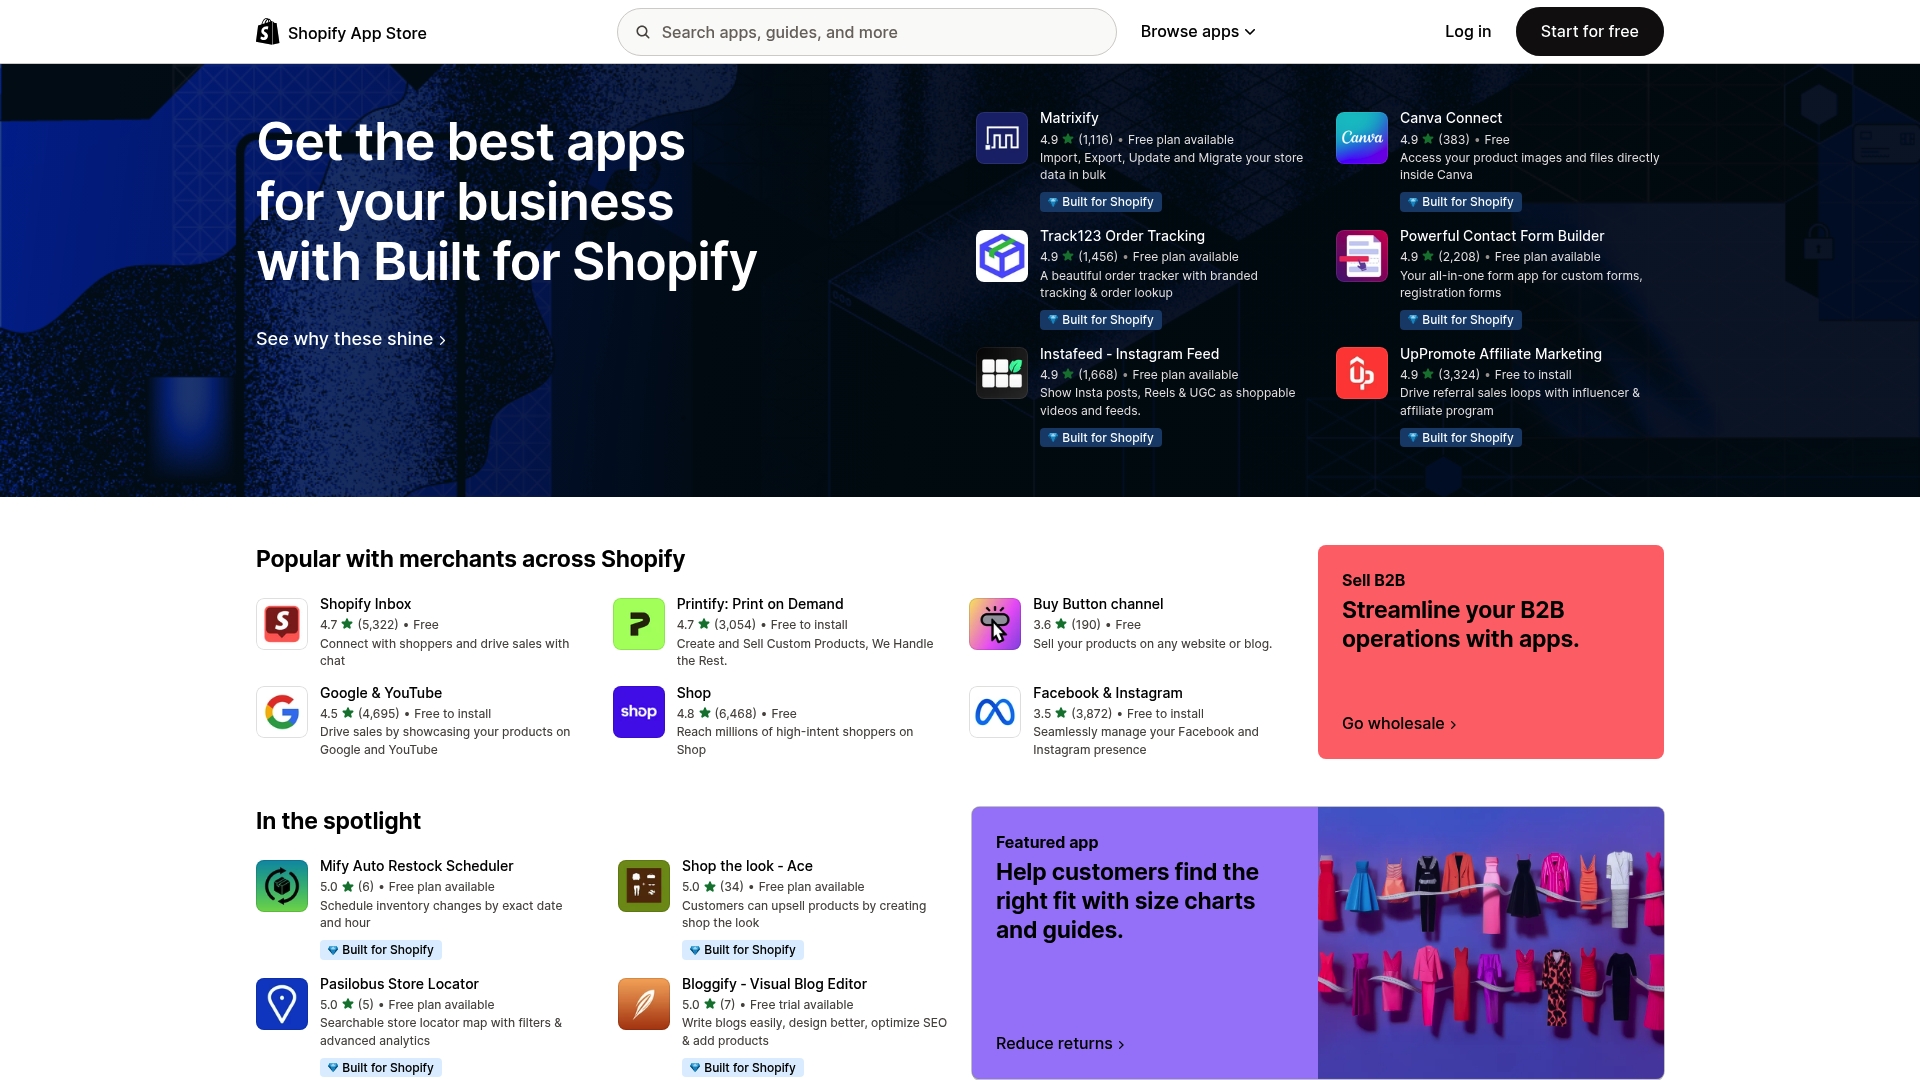Click the 'See why these shine' link

350,338
